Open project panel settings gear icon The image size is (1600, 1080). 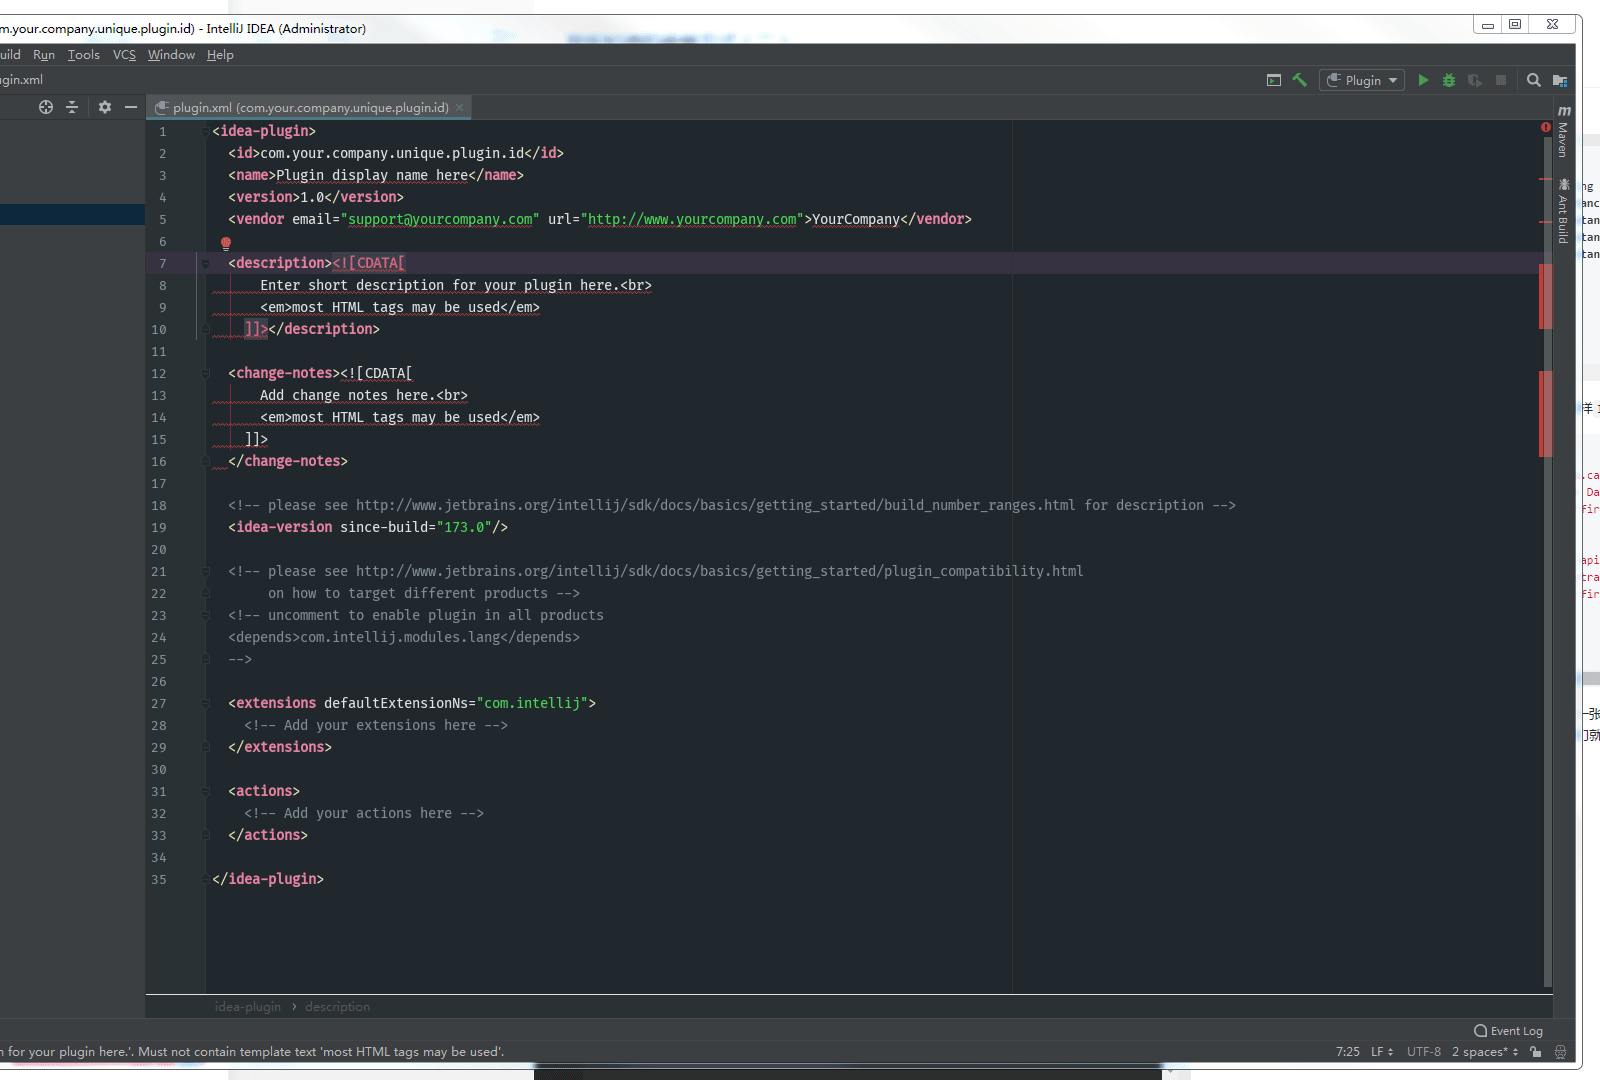pos(105,107)
